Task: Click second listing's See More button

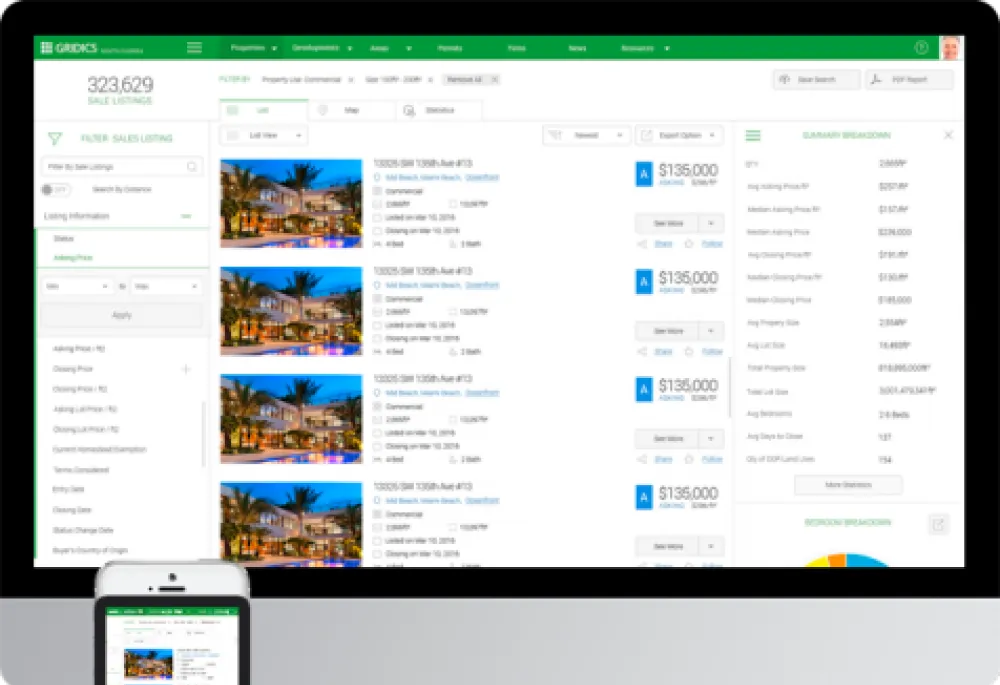Action: click(668, 331)
